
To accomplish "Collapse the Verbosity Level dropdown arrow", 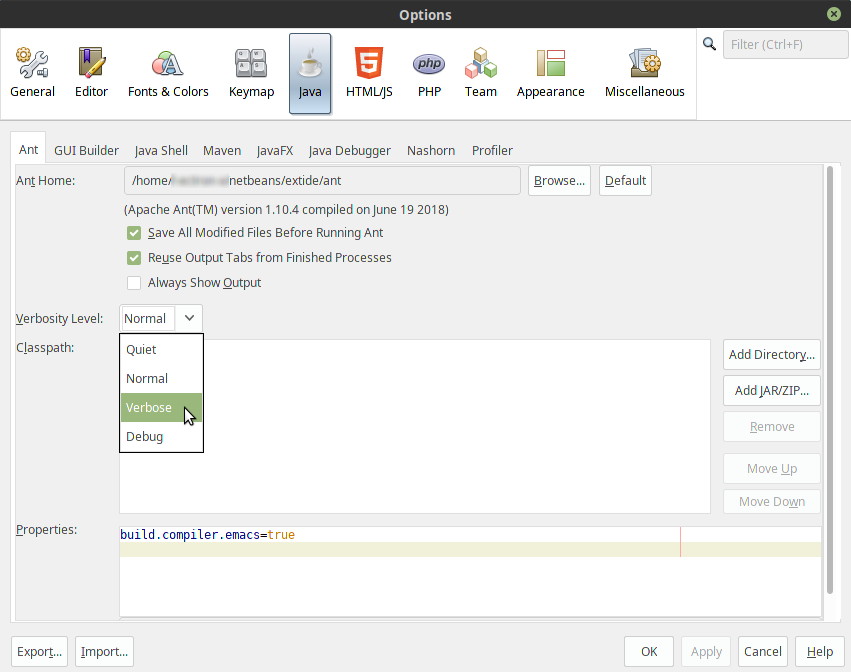I will tap(189, 318).
